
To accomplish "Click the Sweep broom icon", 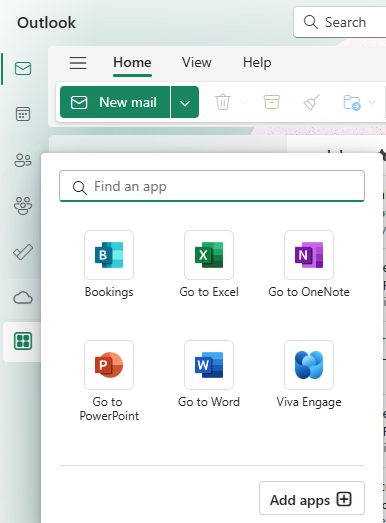I will (x=312, y=102).
